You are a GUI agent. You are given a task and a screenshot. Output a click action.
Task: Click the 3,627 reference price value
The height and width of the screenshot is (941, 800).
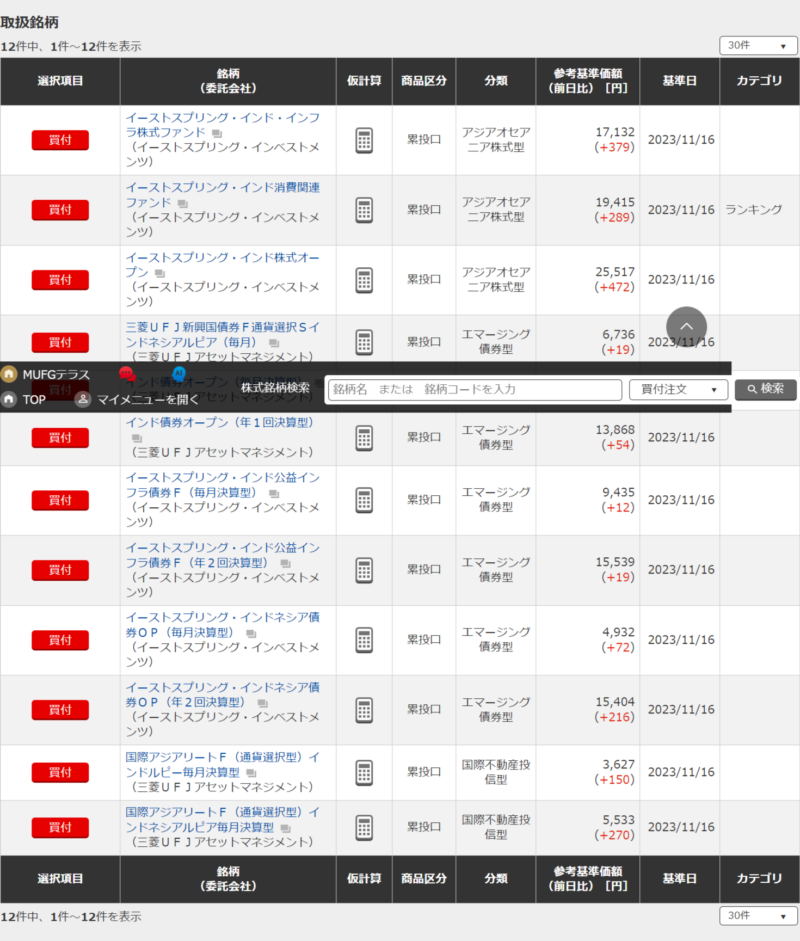click(618, 765)
